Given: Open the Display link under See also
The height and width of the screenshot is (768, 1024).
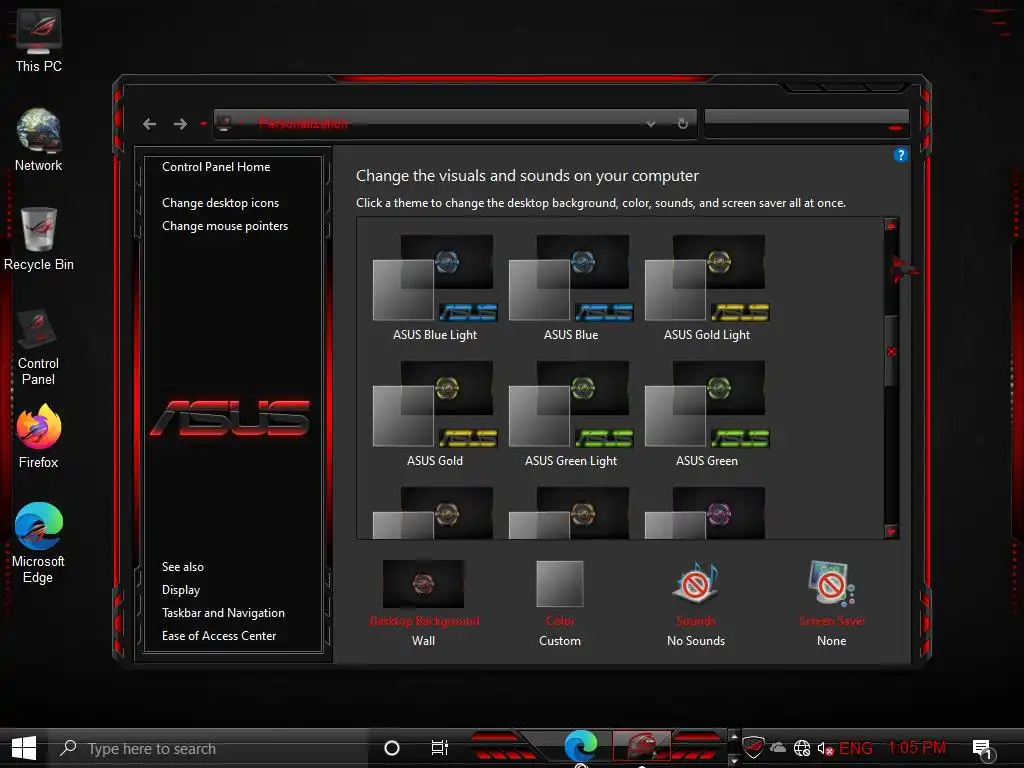Looking at the screenshot, I should [x=181, y=590].
